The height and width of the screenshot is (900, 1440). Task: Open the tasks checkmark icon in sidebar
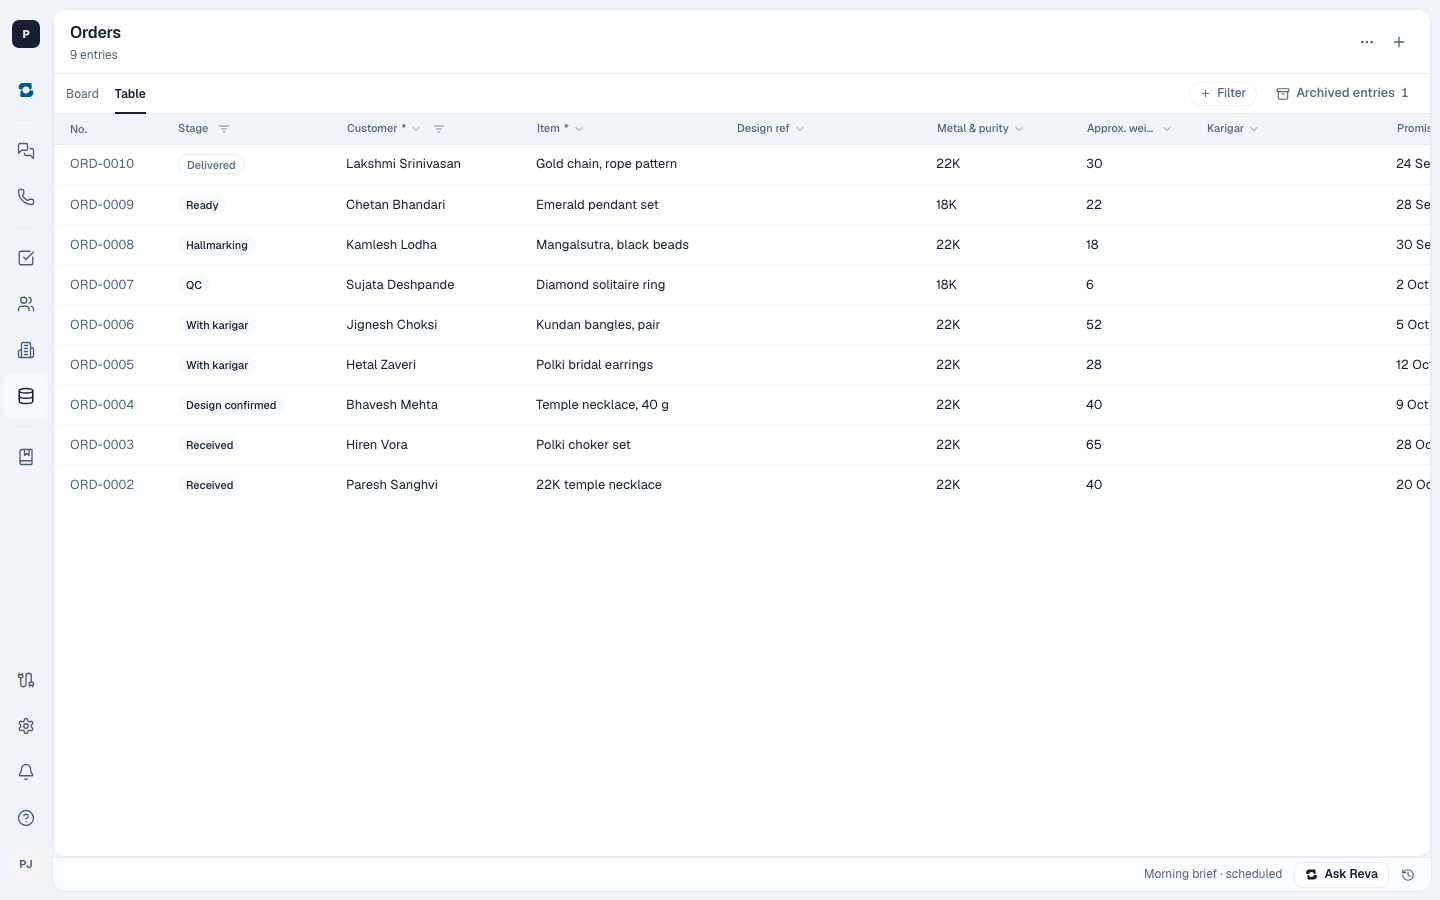point(26,258)
